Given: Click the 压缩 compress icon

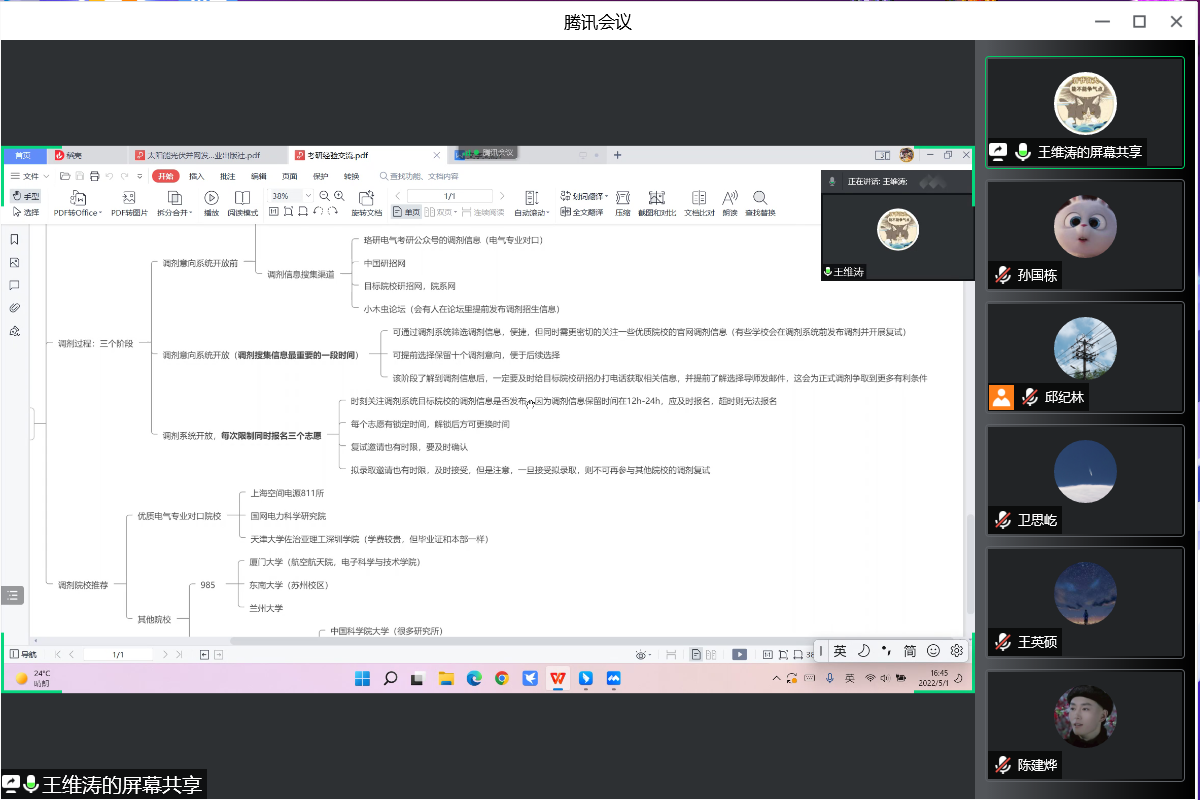Looking at the screenshot, I should (x=622, y=198).
